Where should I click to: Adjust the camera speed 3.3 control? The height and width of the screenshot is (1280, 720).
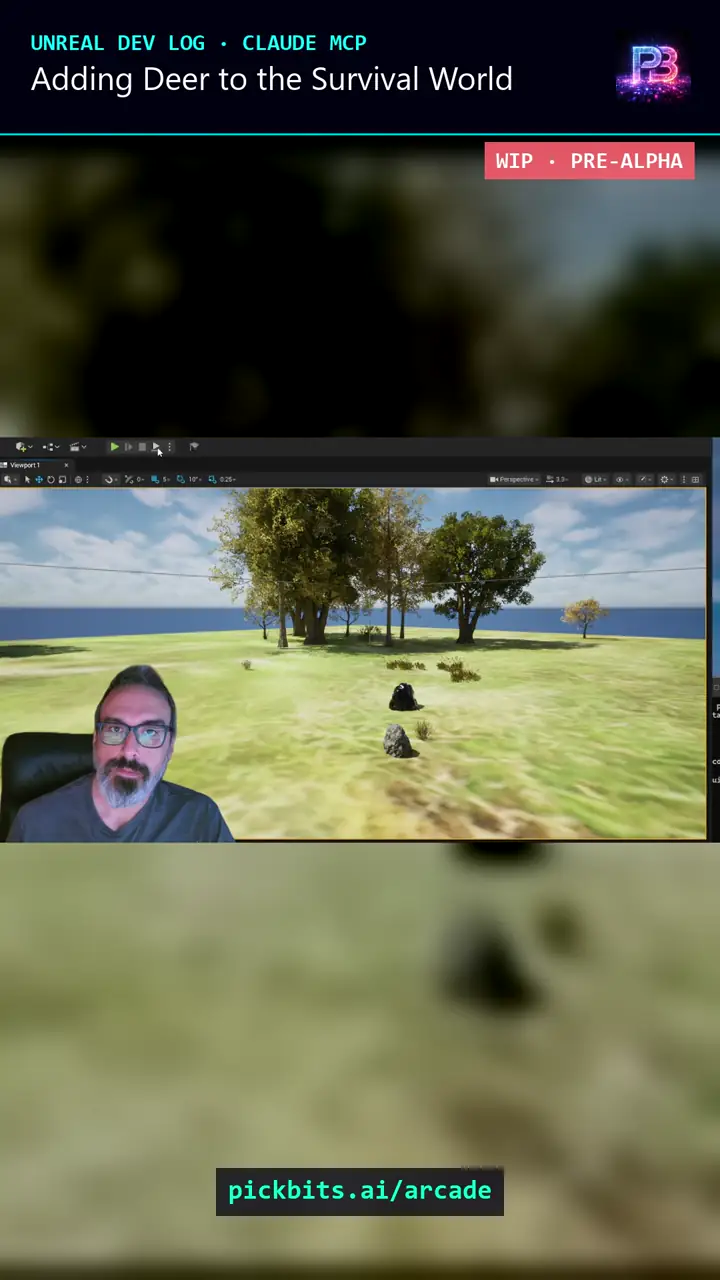tap(556, 479)
